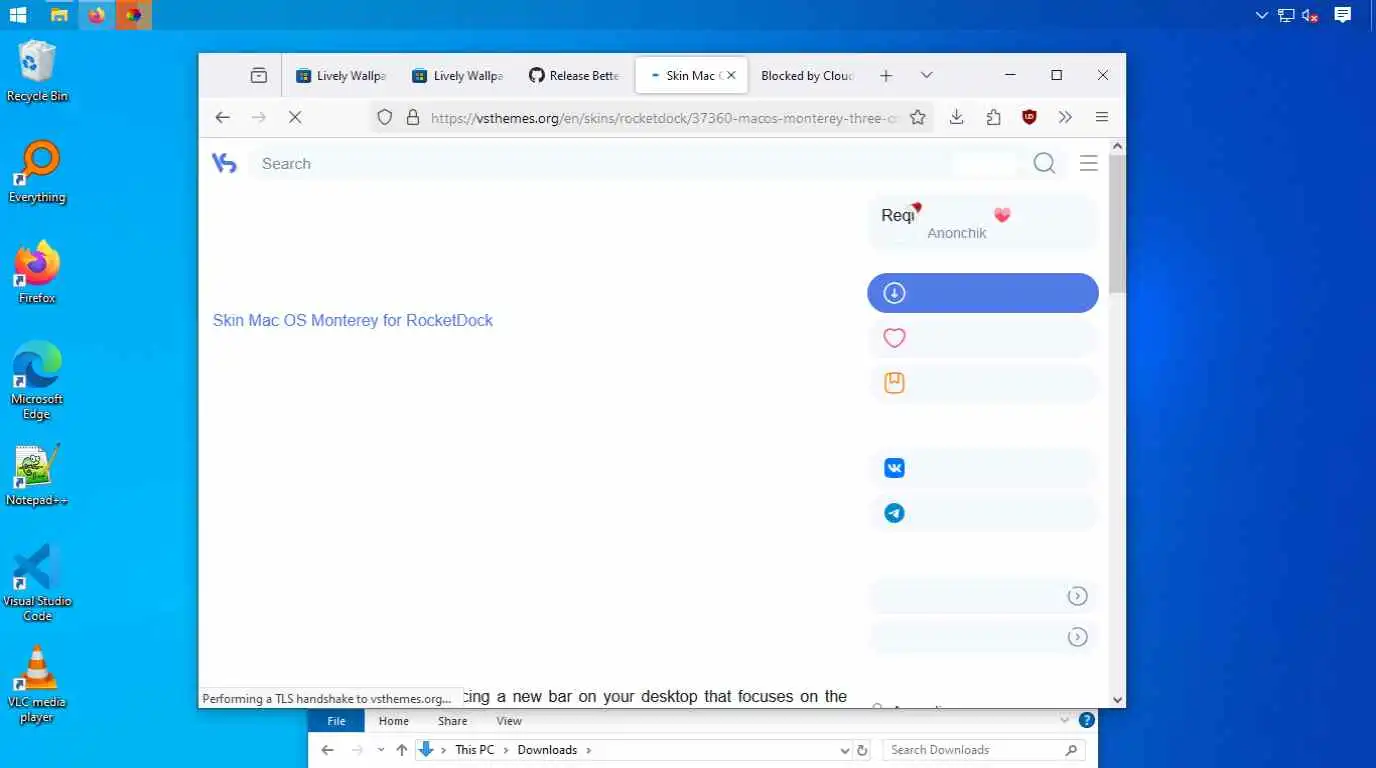The height and width of the screenshot is (768, 1376).
Task: Open Skin Mac OS Monterey for RocketDock link
Action: [x=353, y=320]
